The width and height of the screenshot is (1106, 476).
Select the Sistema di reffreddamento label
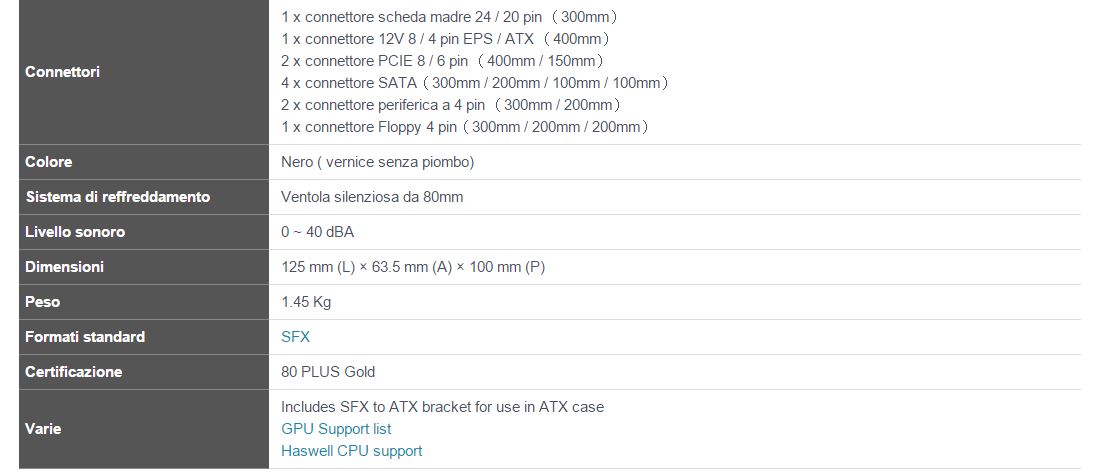[x=117, y=197]
